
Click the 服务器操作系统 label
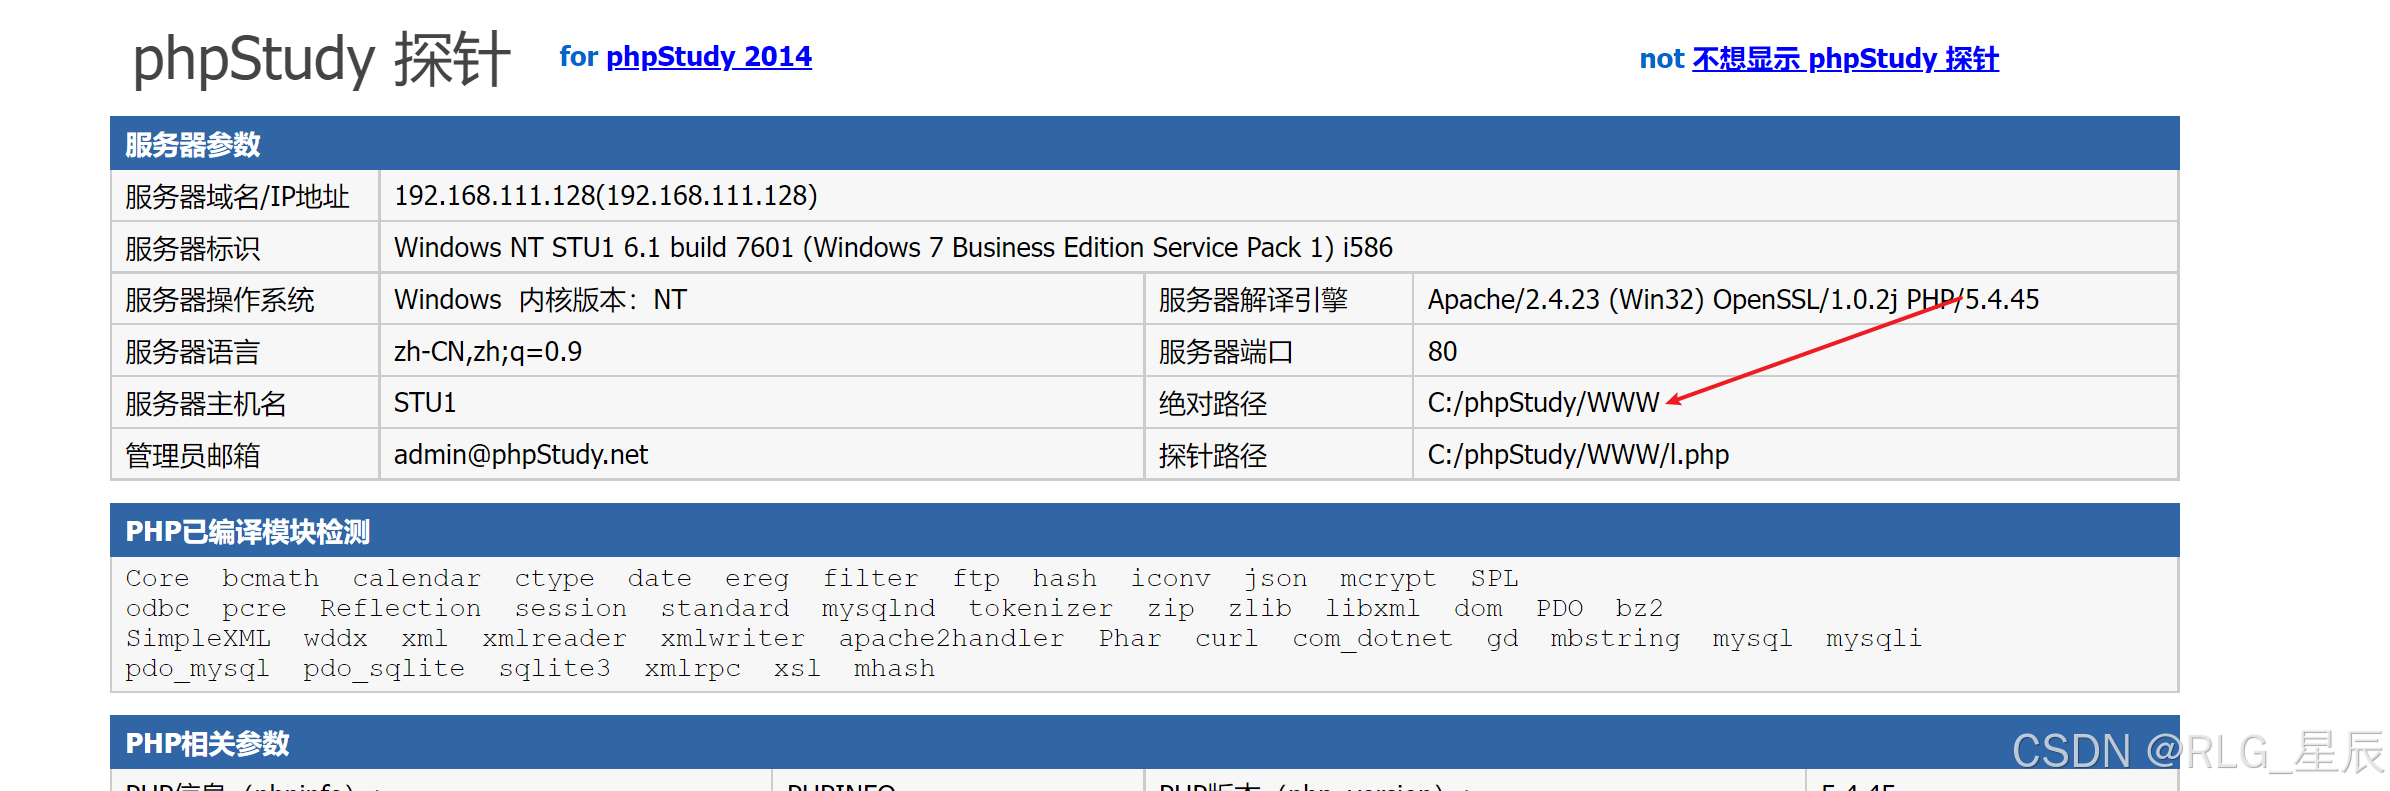[x=220, y=300]
